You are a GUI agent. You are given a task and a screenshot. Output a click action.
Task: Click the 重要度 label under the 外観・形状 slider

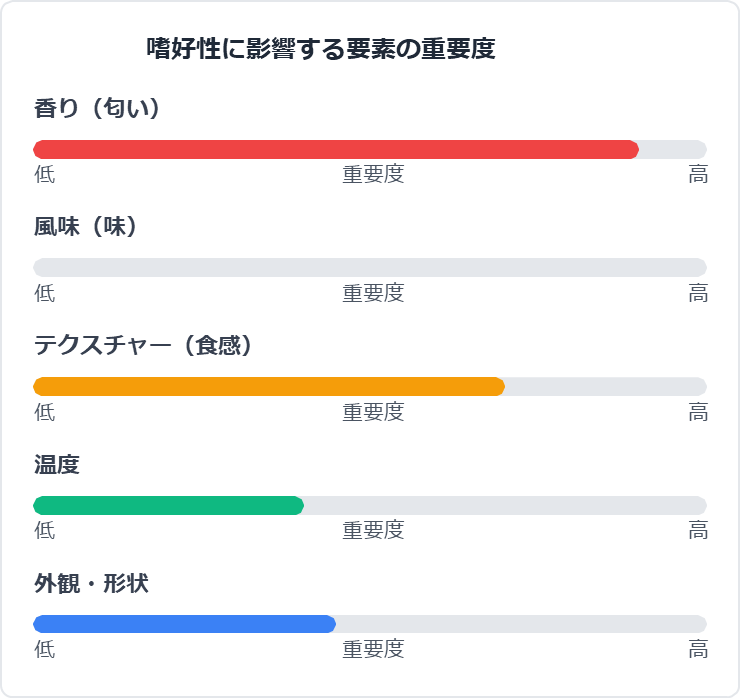pyautogui.click(x=373, y=650)
